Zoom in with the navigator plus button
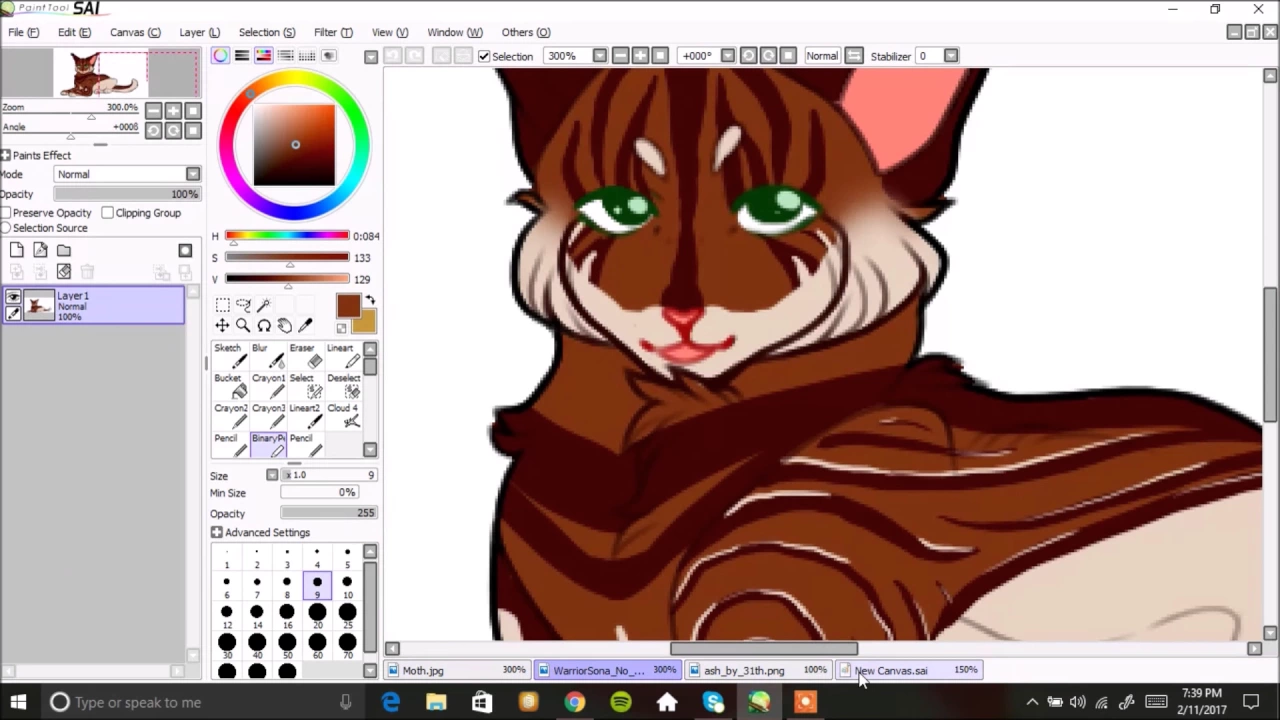This screenshot has width=1280, height=720. click(x=173, y=110)
